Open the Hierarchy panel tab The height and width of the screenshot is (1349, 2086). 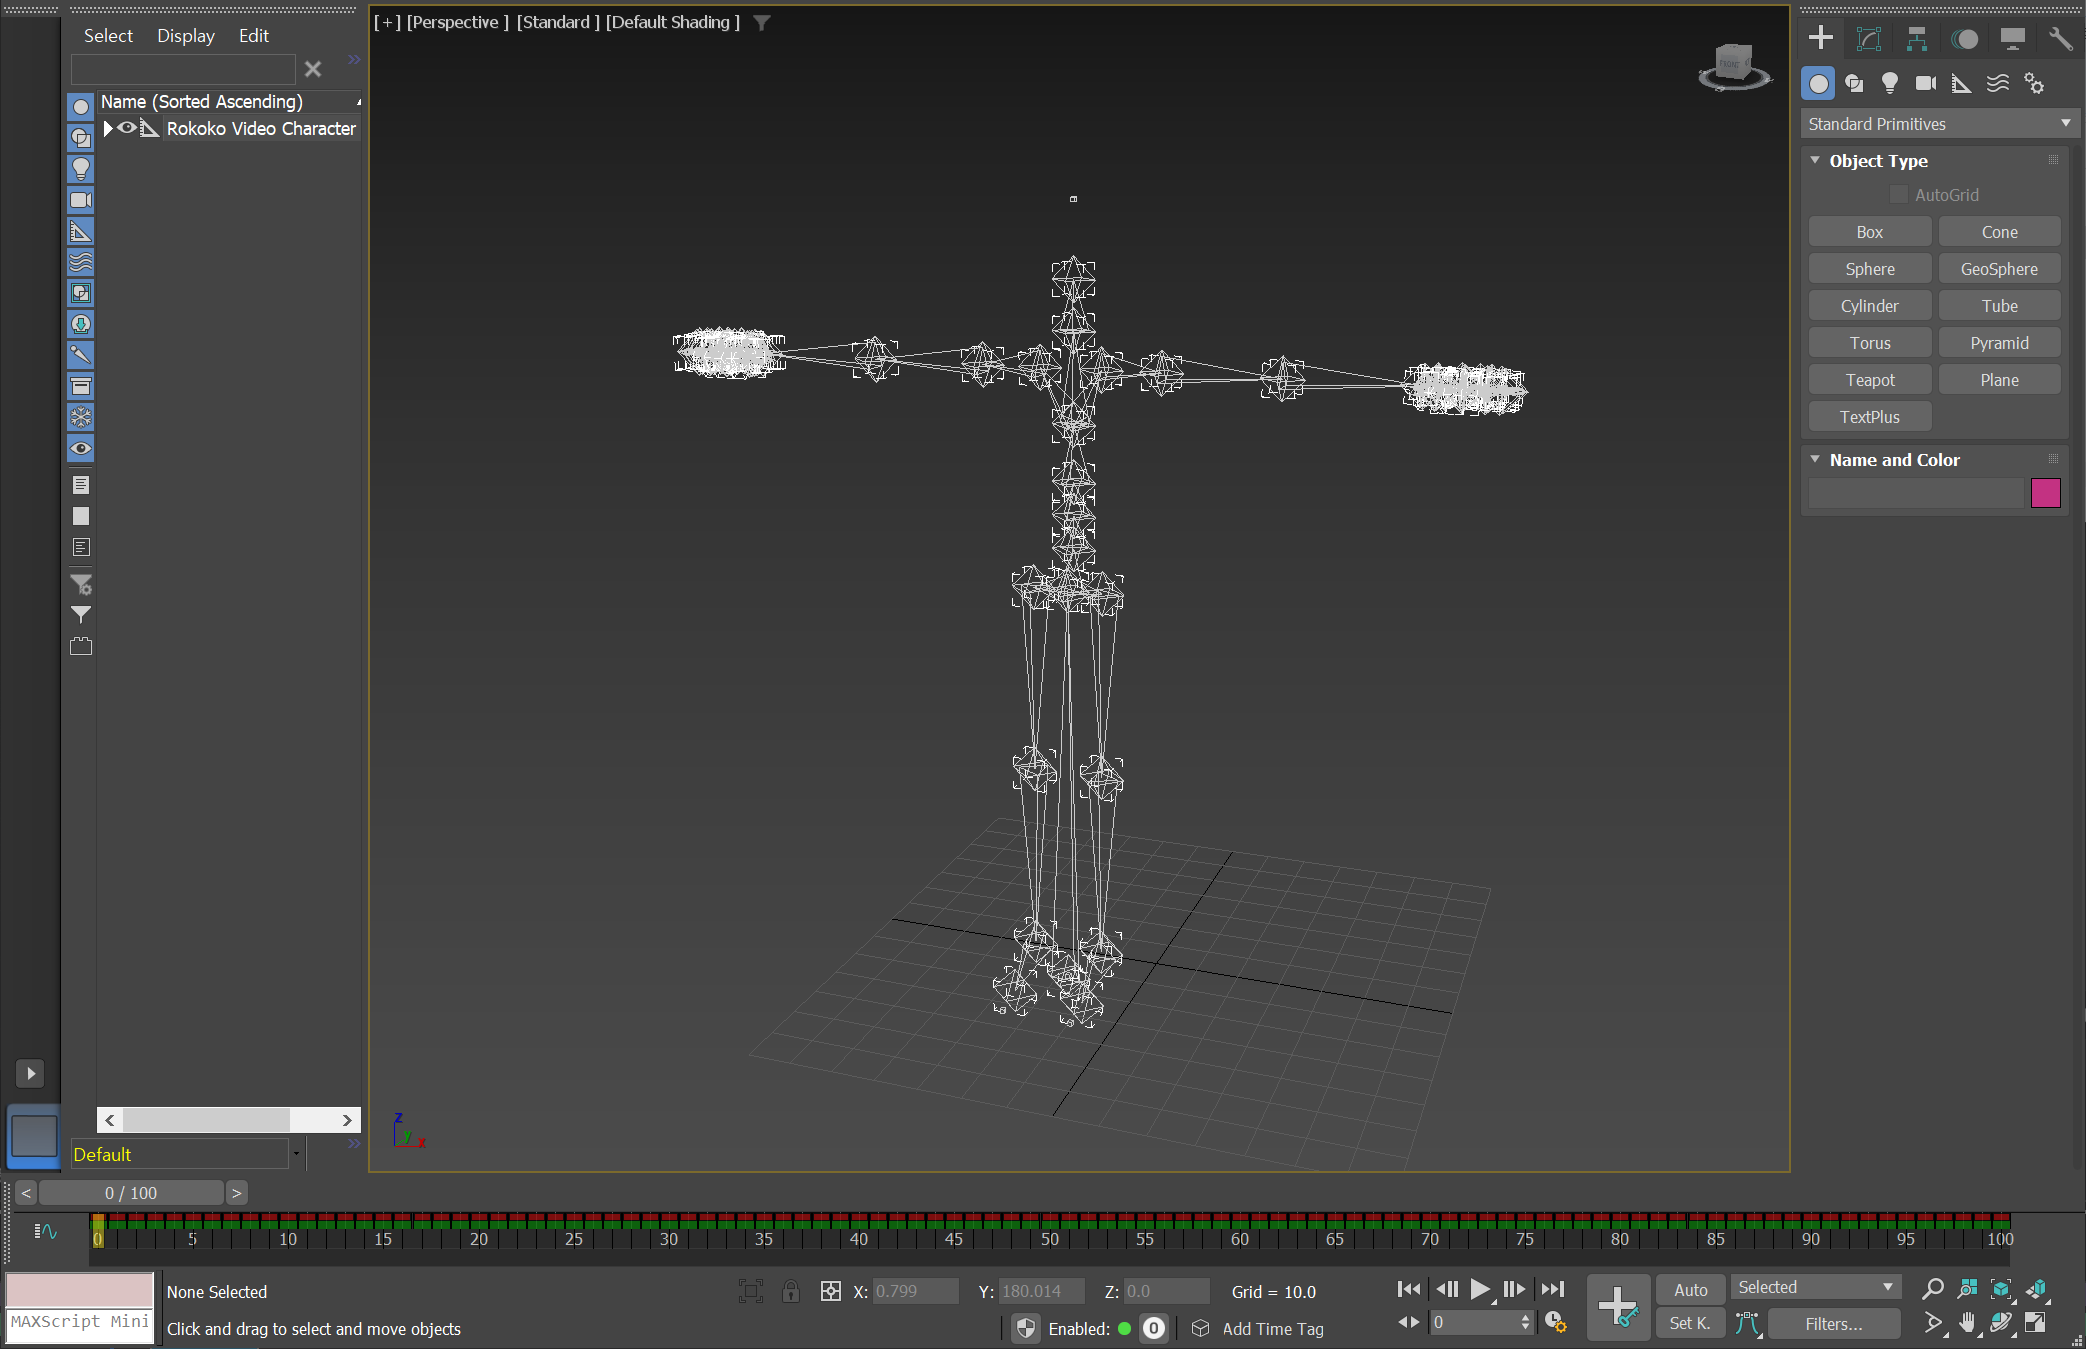(x=1916, y=39)
